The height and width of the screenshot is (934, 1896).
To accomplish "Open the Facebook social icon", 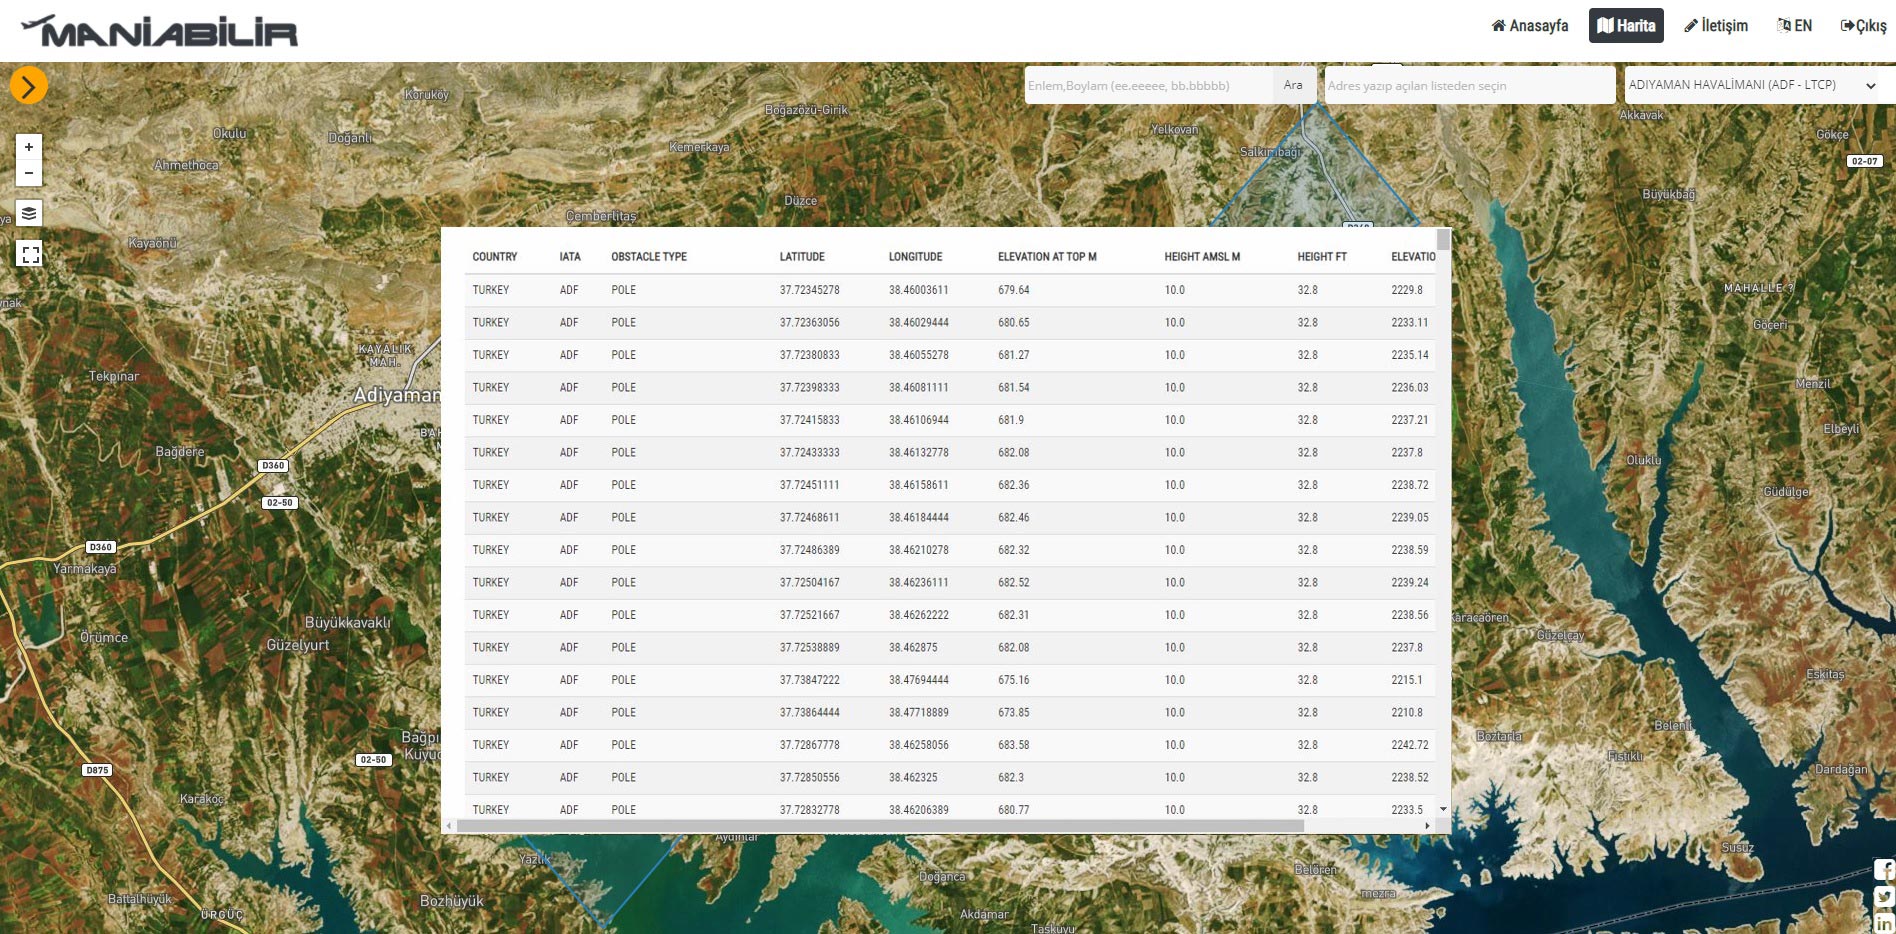I will pyautogui.click(x=1884, y=870).
